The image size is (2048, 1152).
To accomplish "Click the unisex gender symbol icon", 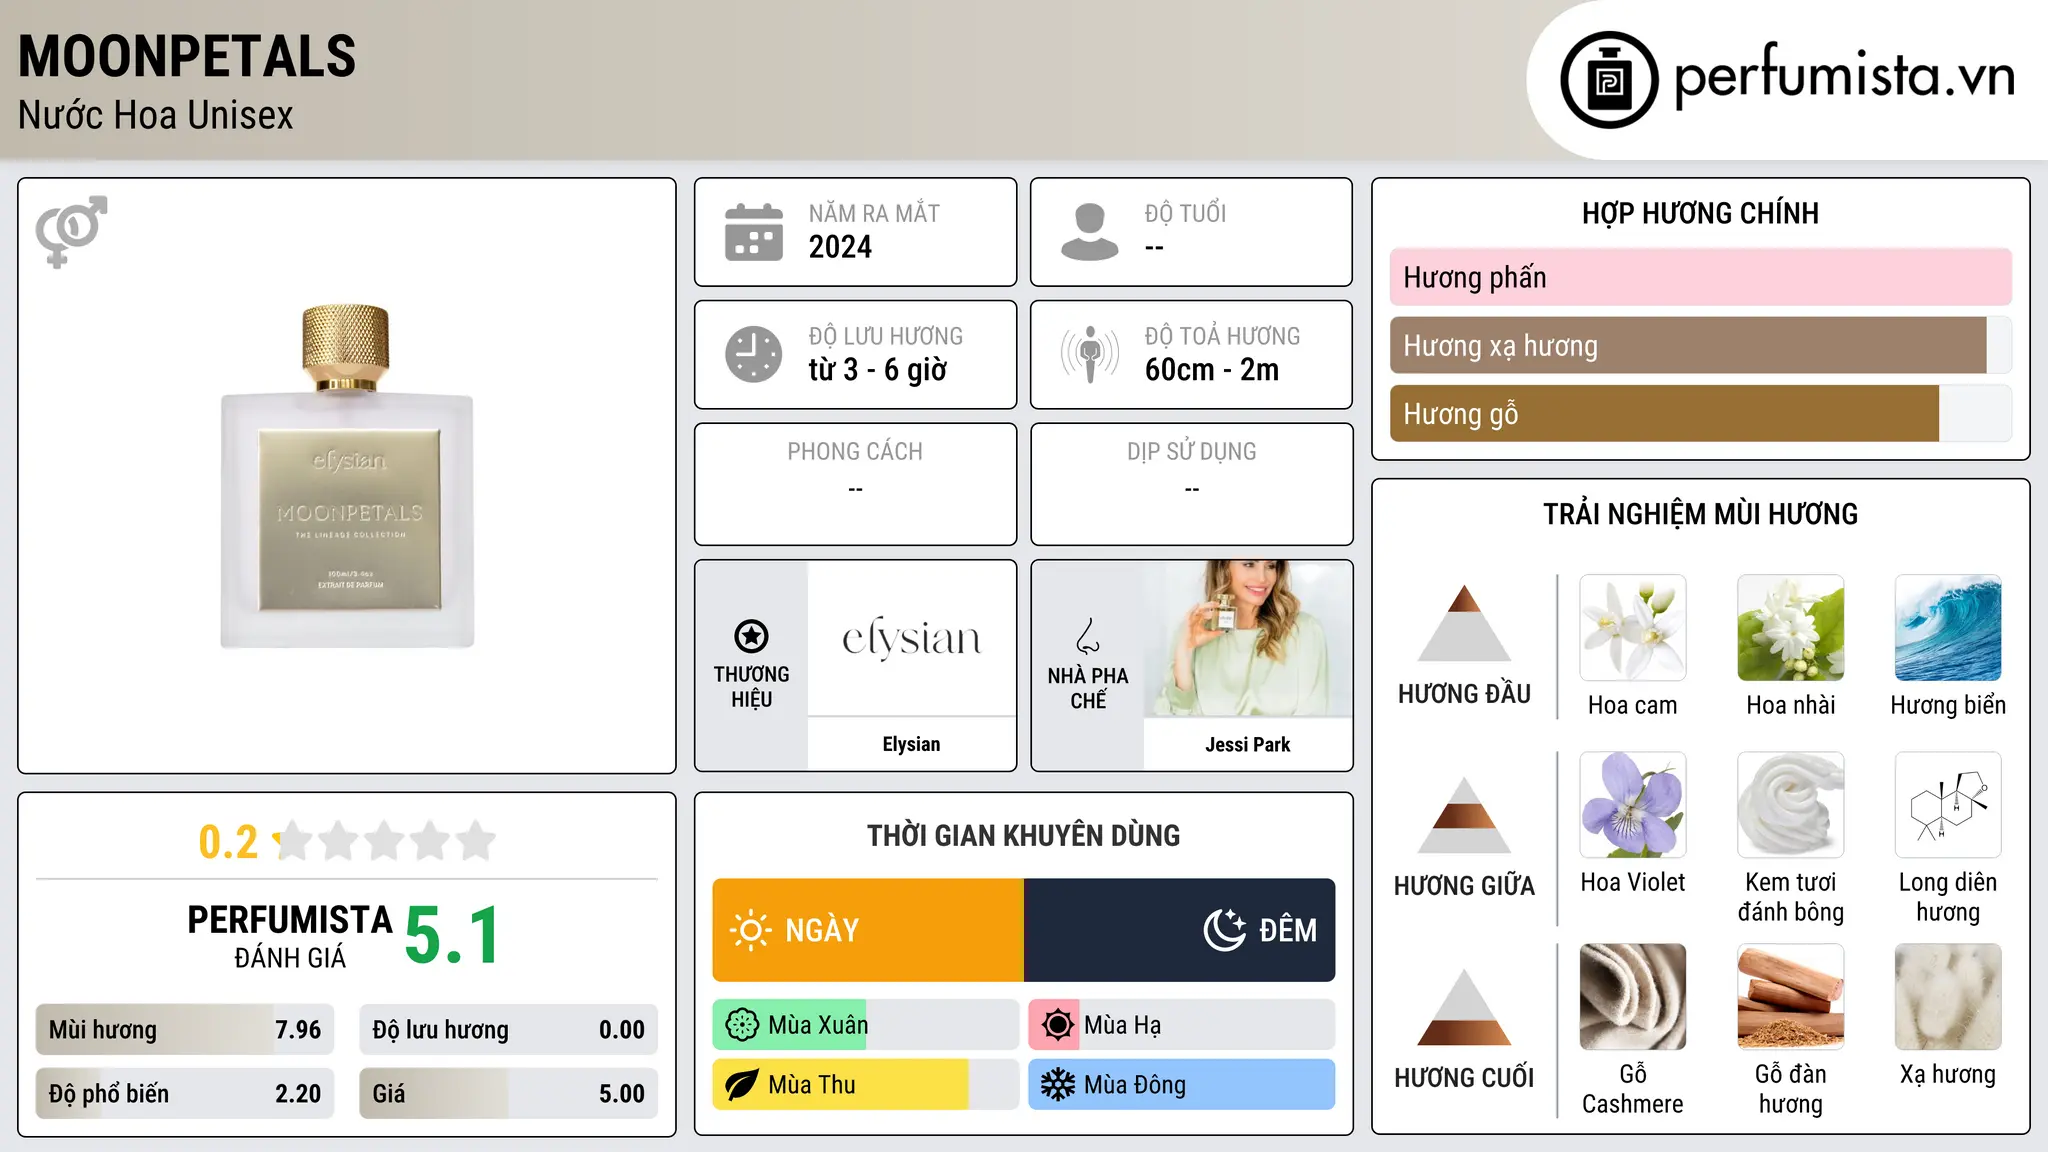I will point(71,231).
